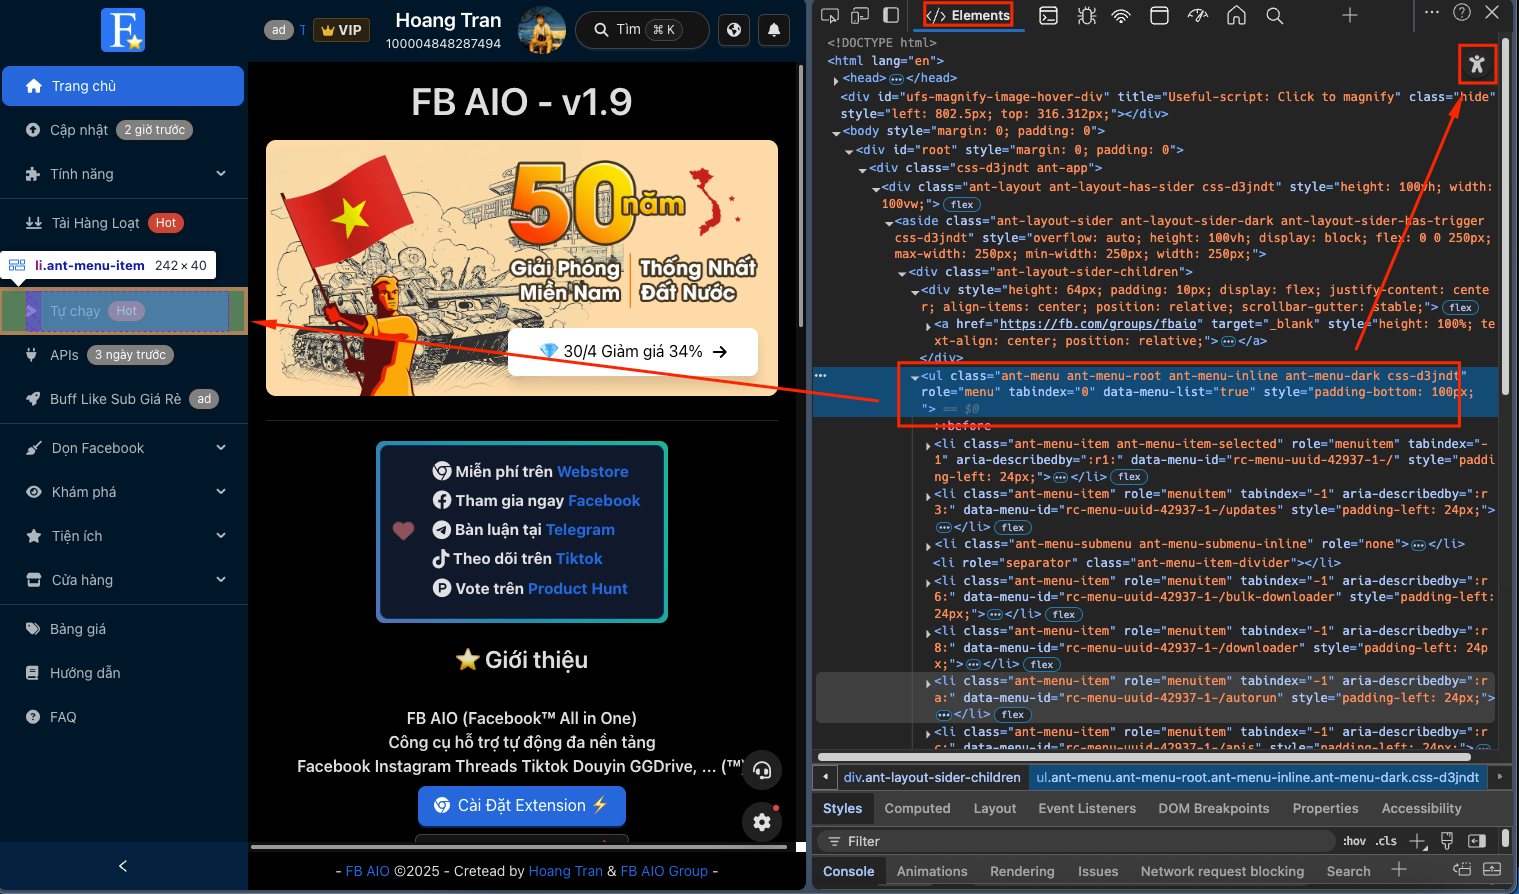Screen dimensions: 1519x894
Task: Open the Product Hunt vote link
Action: pos(578,589)
